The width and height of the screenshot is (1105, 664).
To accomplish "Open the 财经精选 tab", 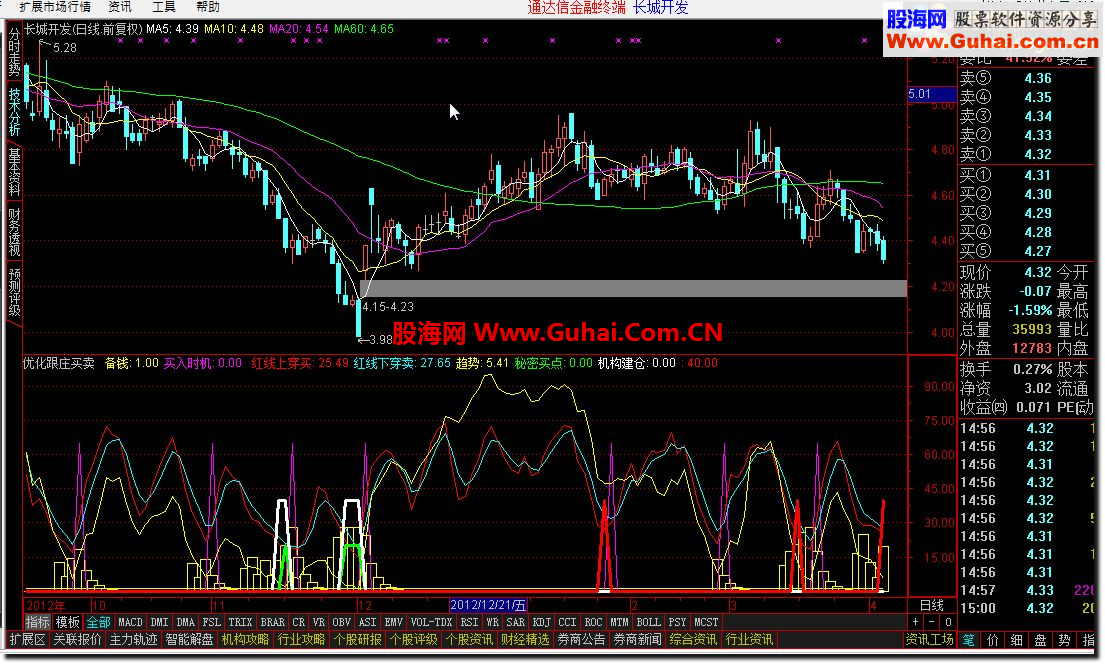I will pyautogui.click(x=525, y=640).
